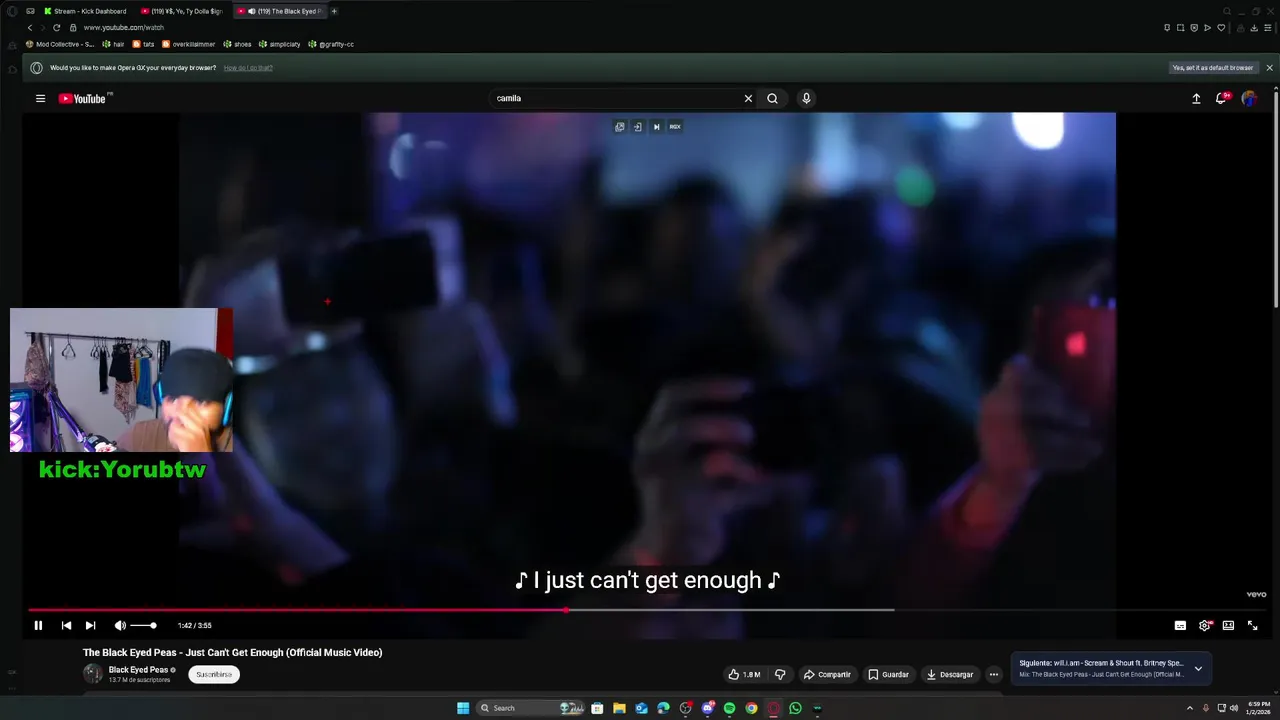
Task: Open the 'shoes' bookmark
Action: [237, 44]
